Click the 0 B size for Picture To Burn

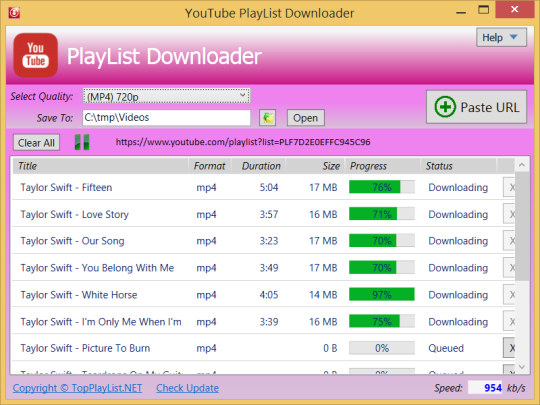330,348
